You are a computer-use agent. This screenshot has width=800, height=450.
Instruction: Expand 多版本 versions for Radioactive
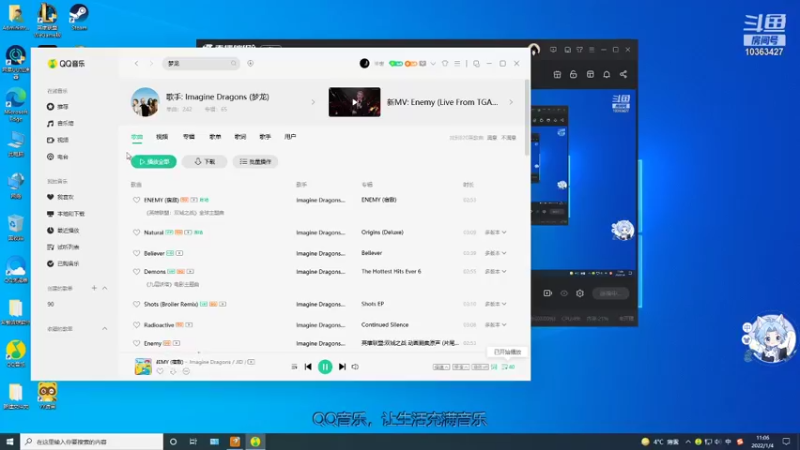(495, 325)
